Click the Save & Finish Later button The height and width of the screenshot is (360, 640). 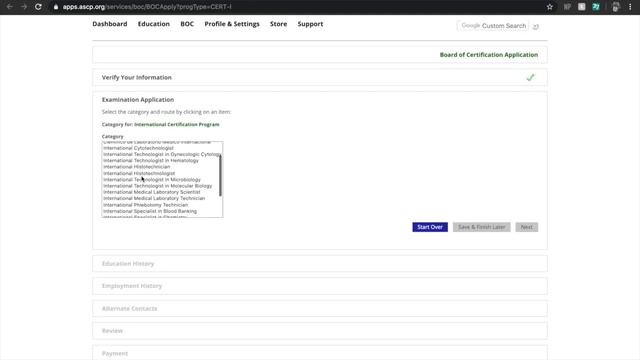pyautogui.click(x=482, y=227)
